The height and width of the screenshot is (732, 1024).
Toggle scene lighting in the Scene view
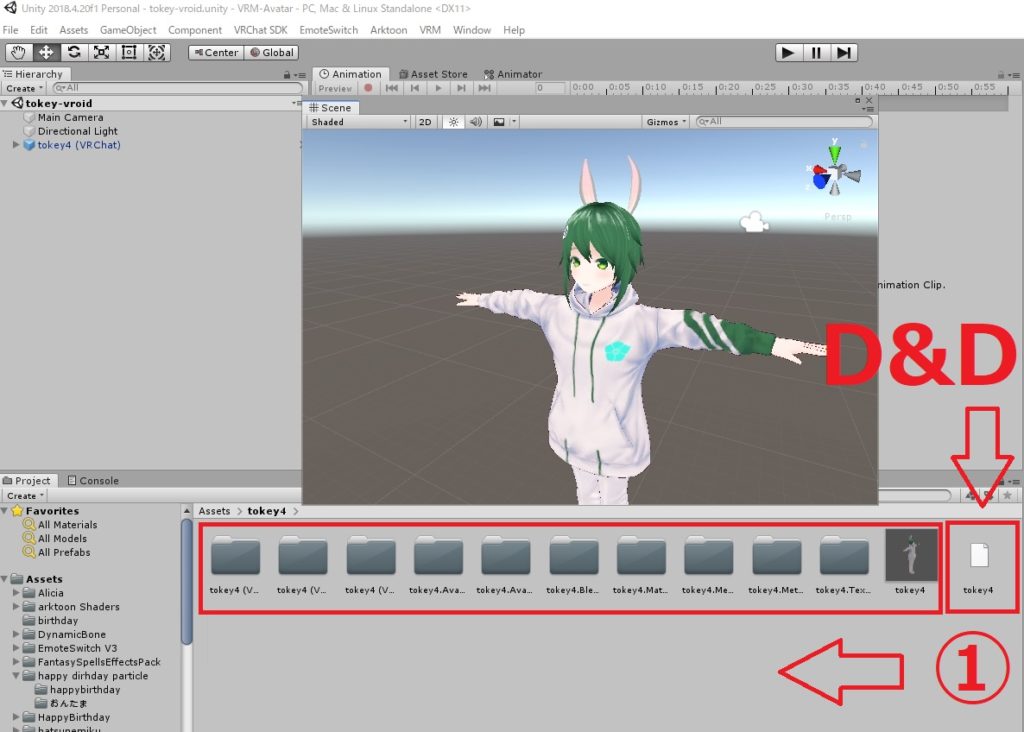pyautogui.click(x=454, y=121)
